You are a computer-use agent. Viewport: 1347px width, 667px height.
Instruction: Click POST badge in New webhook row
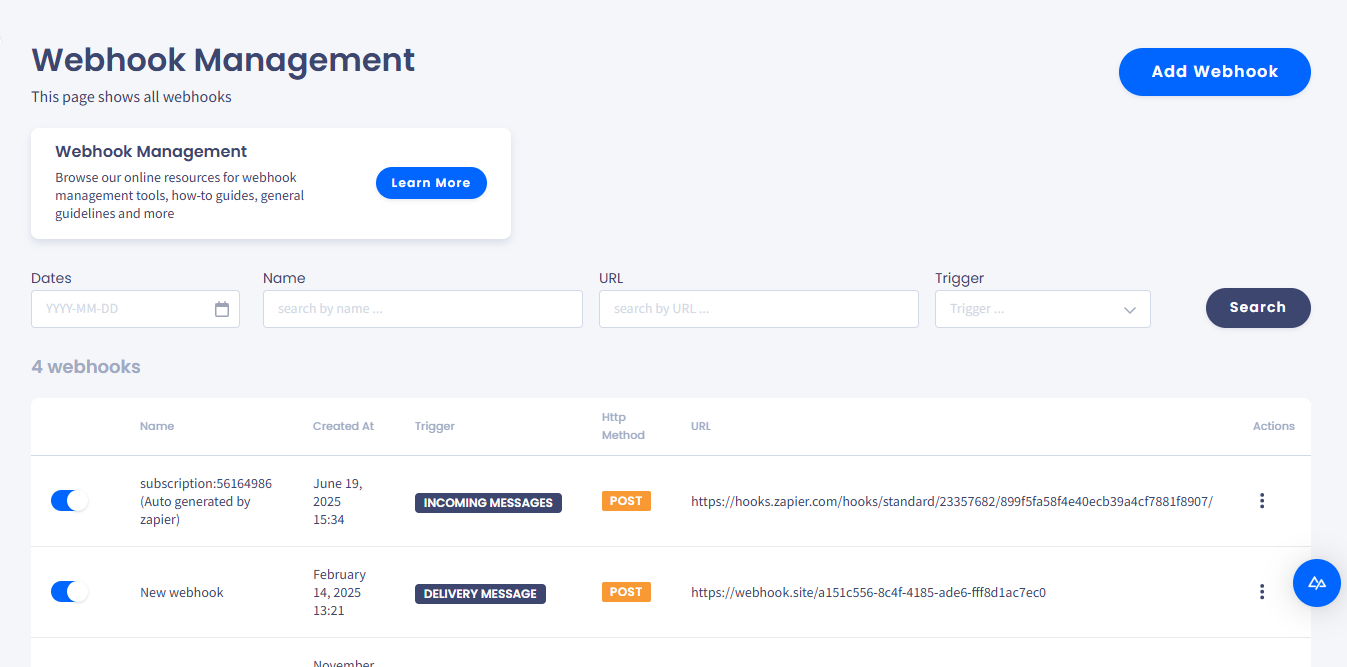[x=626, y=592]
